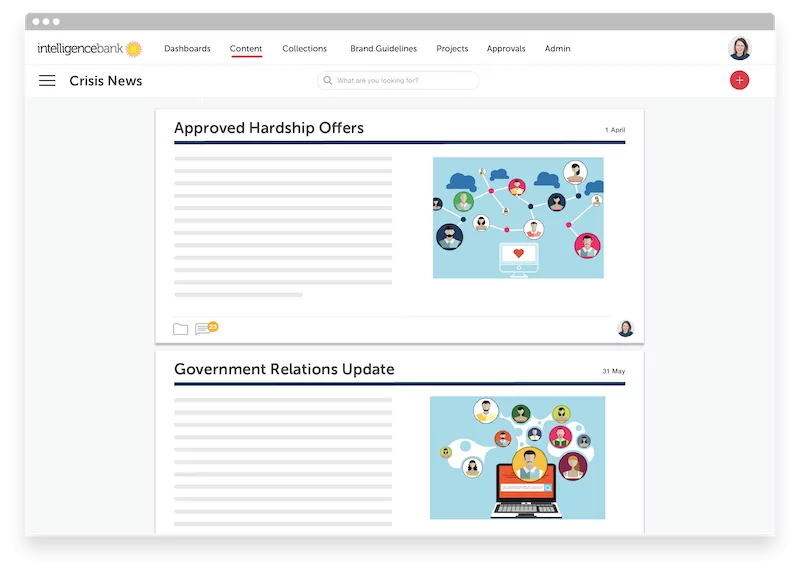Switch to Brand Guidelines tab
The height and width of the screenshot is (572, 800).
pos(383,48)
